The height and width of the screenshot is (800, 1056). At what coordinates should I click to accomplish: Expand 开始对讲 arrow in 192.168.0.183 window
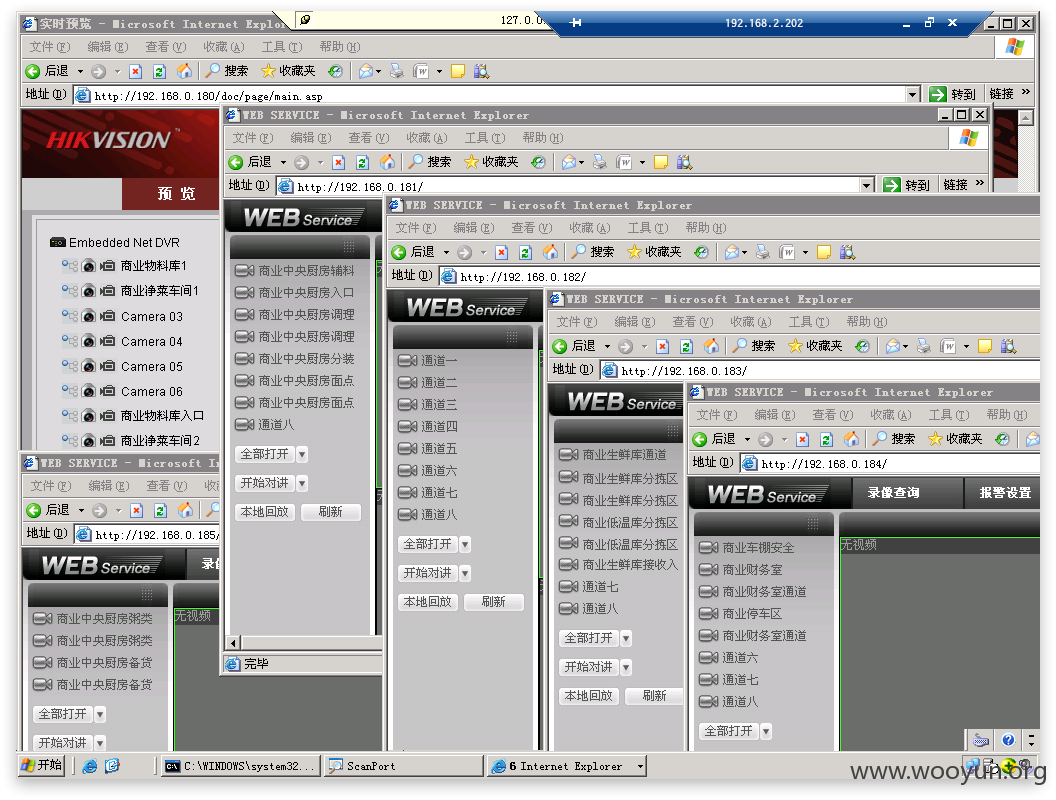pyautogui.click(x=626, y=667)
